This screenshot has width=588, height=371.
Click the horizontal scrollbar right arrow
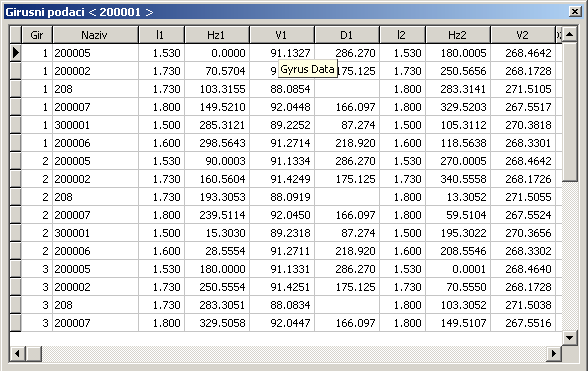click(554, 353)
